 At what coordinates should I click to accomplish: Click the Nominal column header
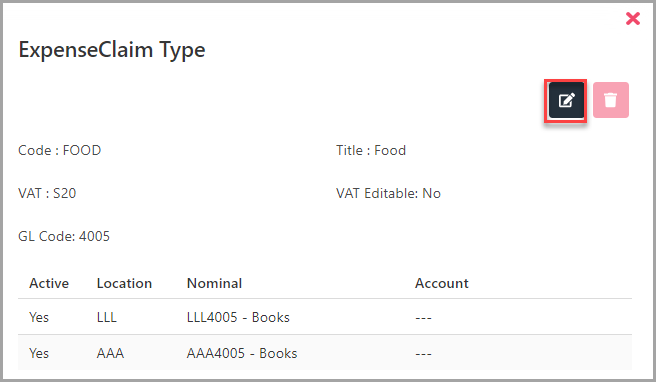[x=214, y=283]
